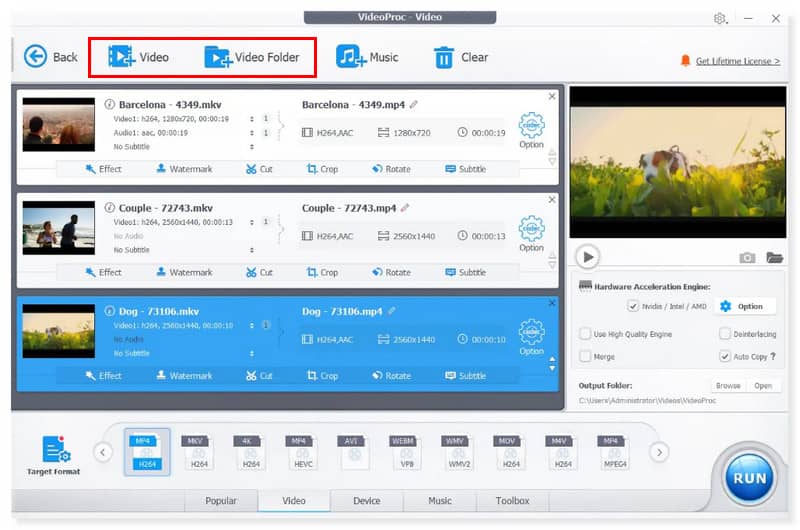Open codec Option for Barcelona video
Screen dimensions: 800x530
click(x=532, y=130)
